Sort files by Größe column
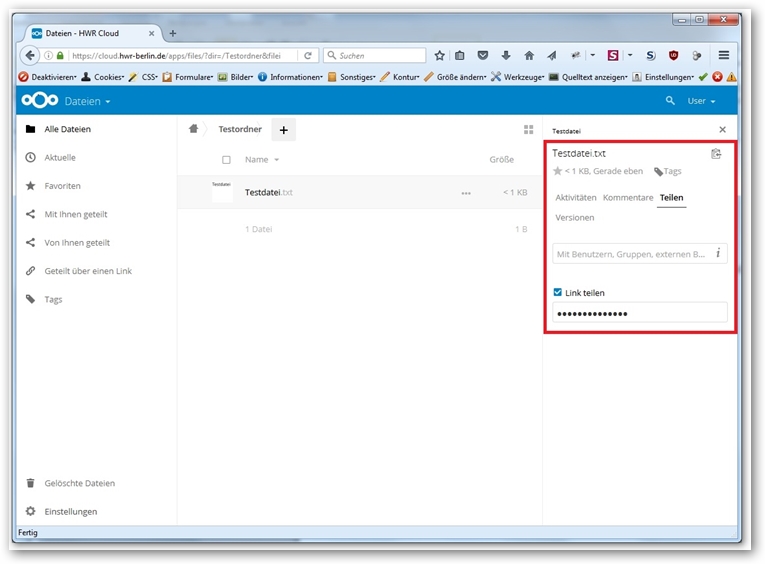Image resolution: width=765 pixels, height=564 pixels. [502, 160]
